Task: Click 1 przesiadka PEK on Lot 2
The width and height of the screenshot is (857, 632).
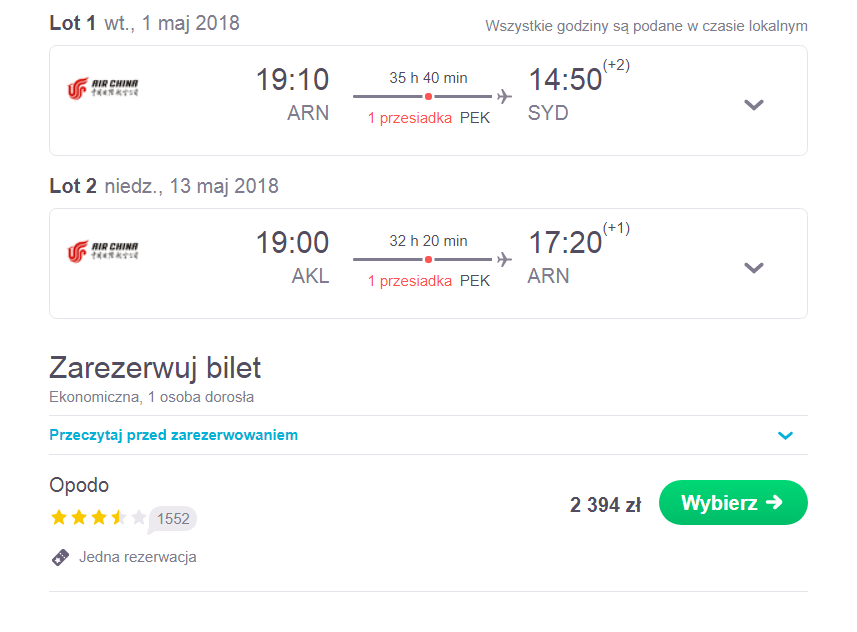Action: click(x=428, y=281)
